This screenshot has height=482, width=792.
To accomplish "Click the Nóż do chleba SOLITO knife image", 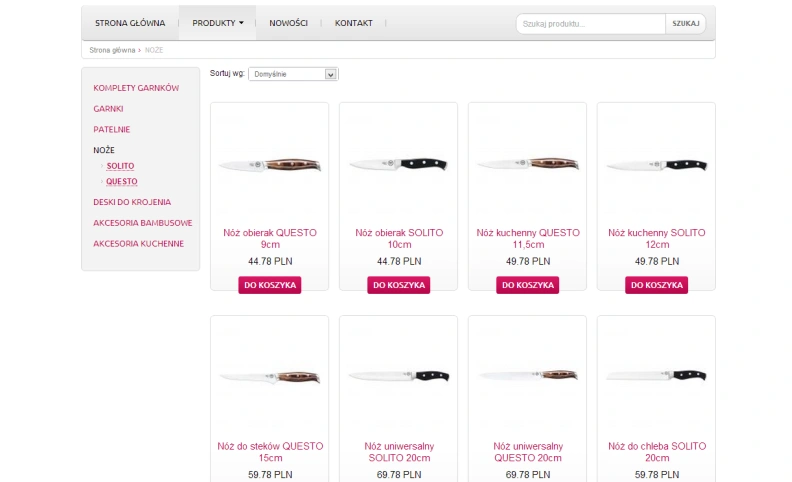I will [656, 375].
